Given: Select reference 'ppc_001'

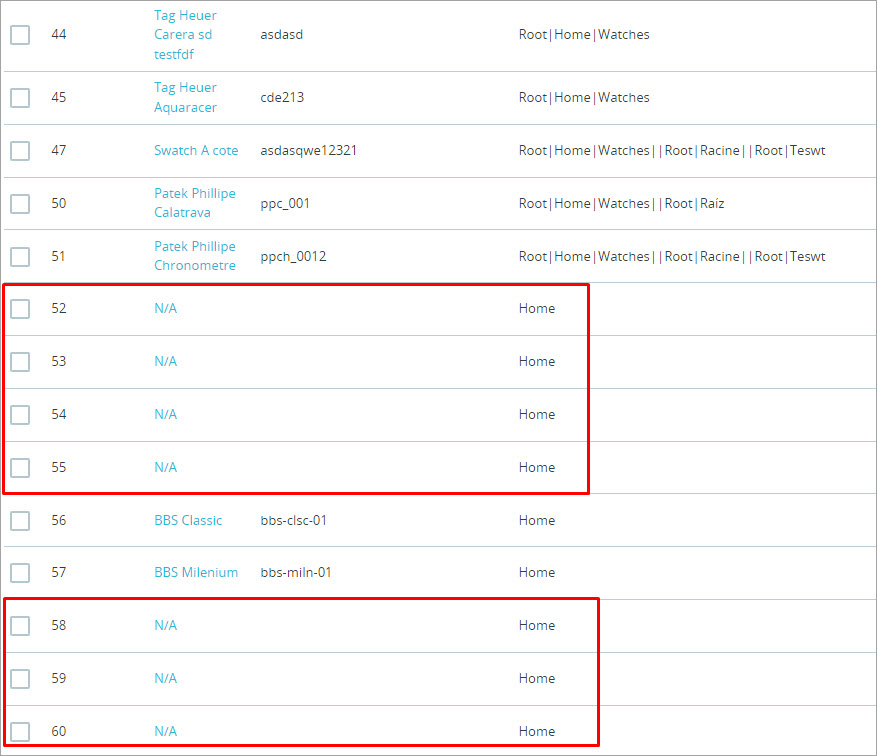Looking at the screenshot, I should pyautogui.click(x=285, y=204).
